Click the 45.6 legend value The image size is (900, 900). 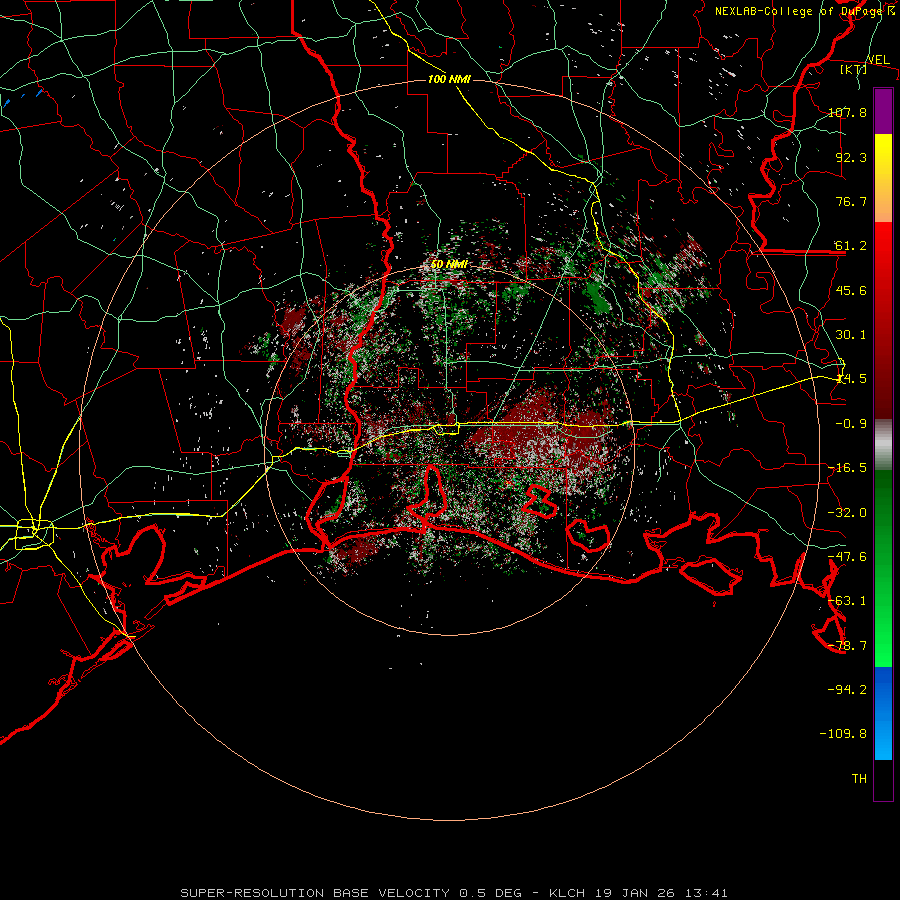pyautogui.click(x=851, y=290)
